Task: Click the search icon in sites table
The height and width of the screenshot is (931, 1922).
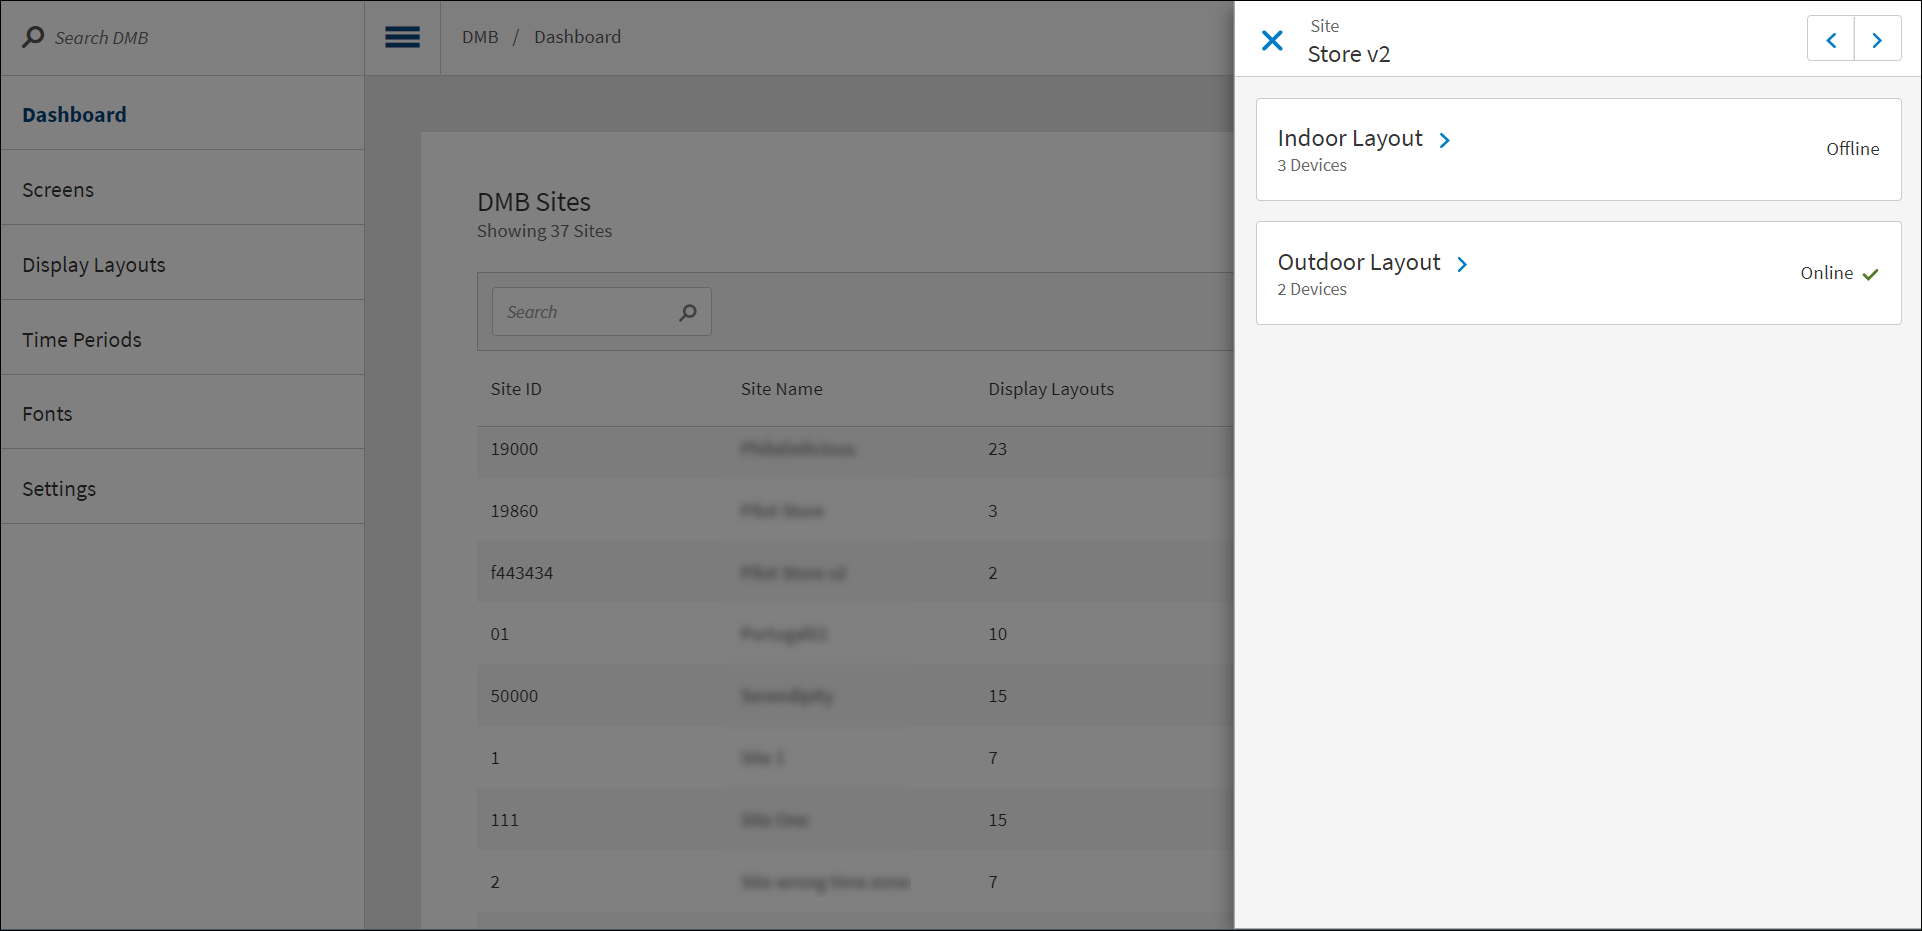Action: click(688, 313)
